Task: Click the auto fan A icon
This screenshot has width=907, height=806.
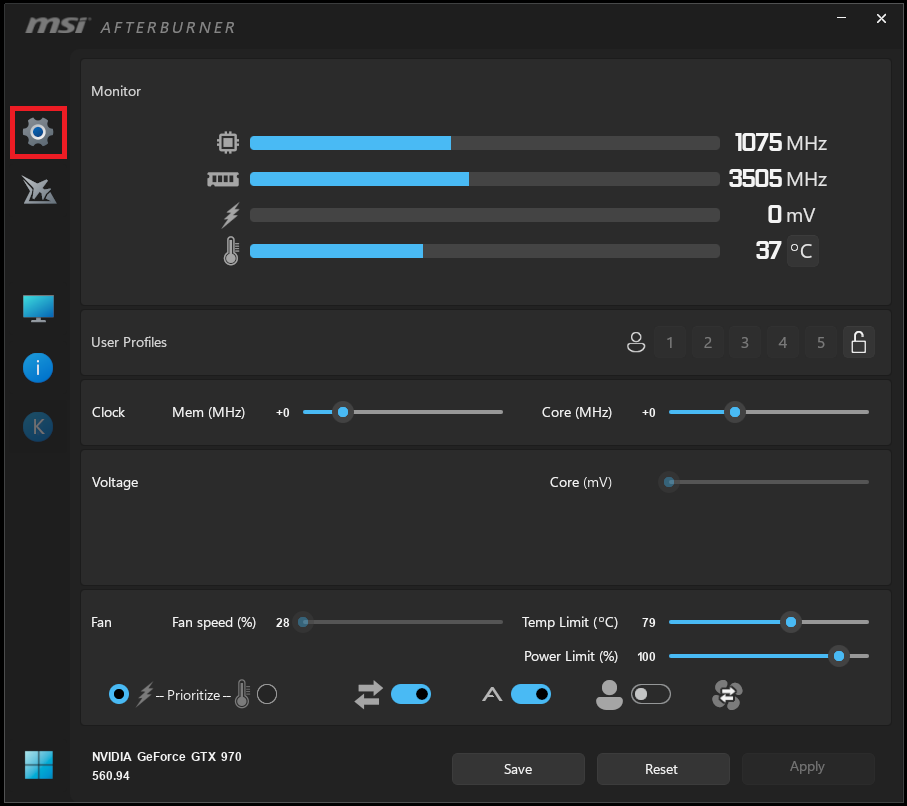Action: click(x=492, y=694)
